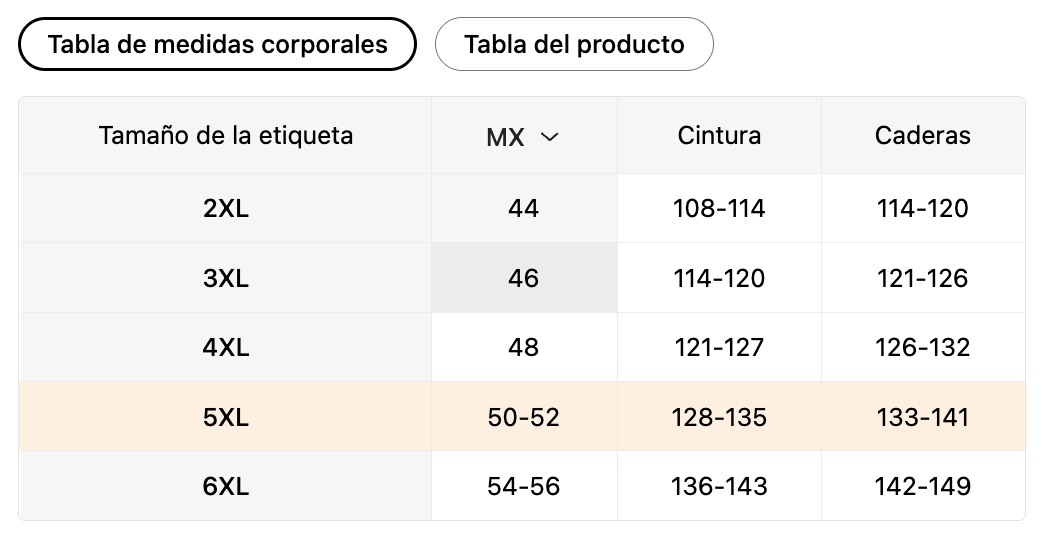The height and width of the screenshot is (538, 1044).
Task: Select the MX 50-52 cell
Action: pos(524,416)
